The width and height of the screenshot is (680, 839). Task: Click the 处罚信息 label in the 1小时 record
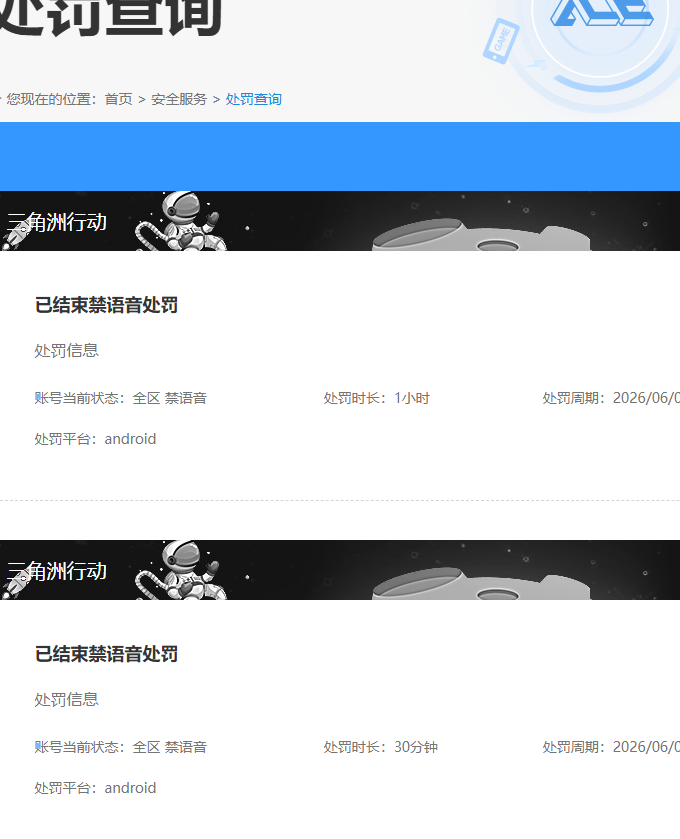(66, 350)
